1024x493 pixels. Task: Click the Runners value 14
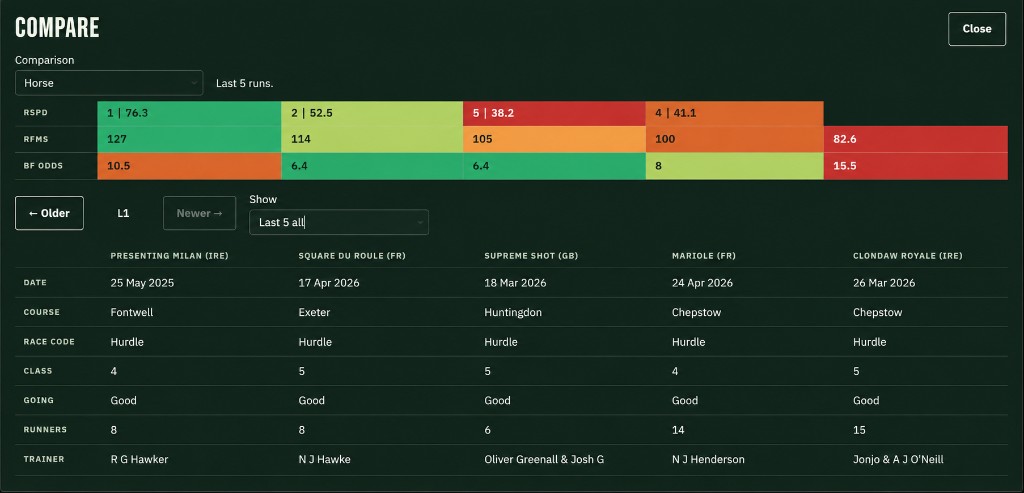[677, 430]
